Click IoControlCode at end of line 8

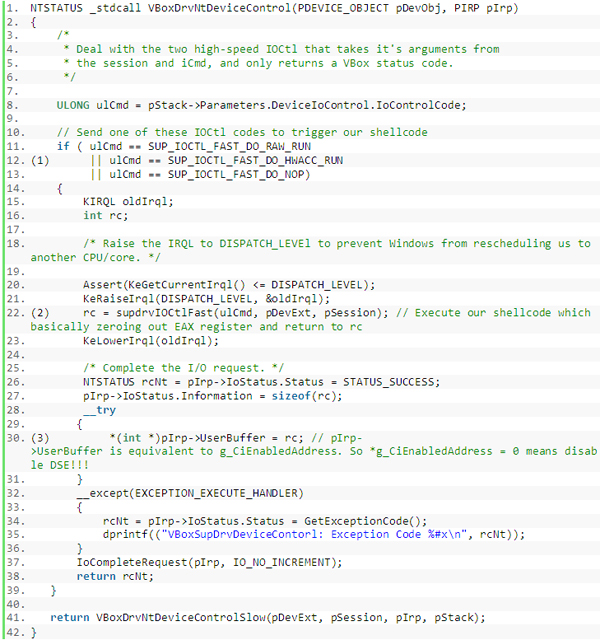point(419,105)
